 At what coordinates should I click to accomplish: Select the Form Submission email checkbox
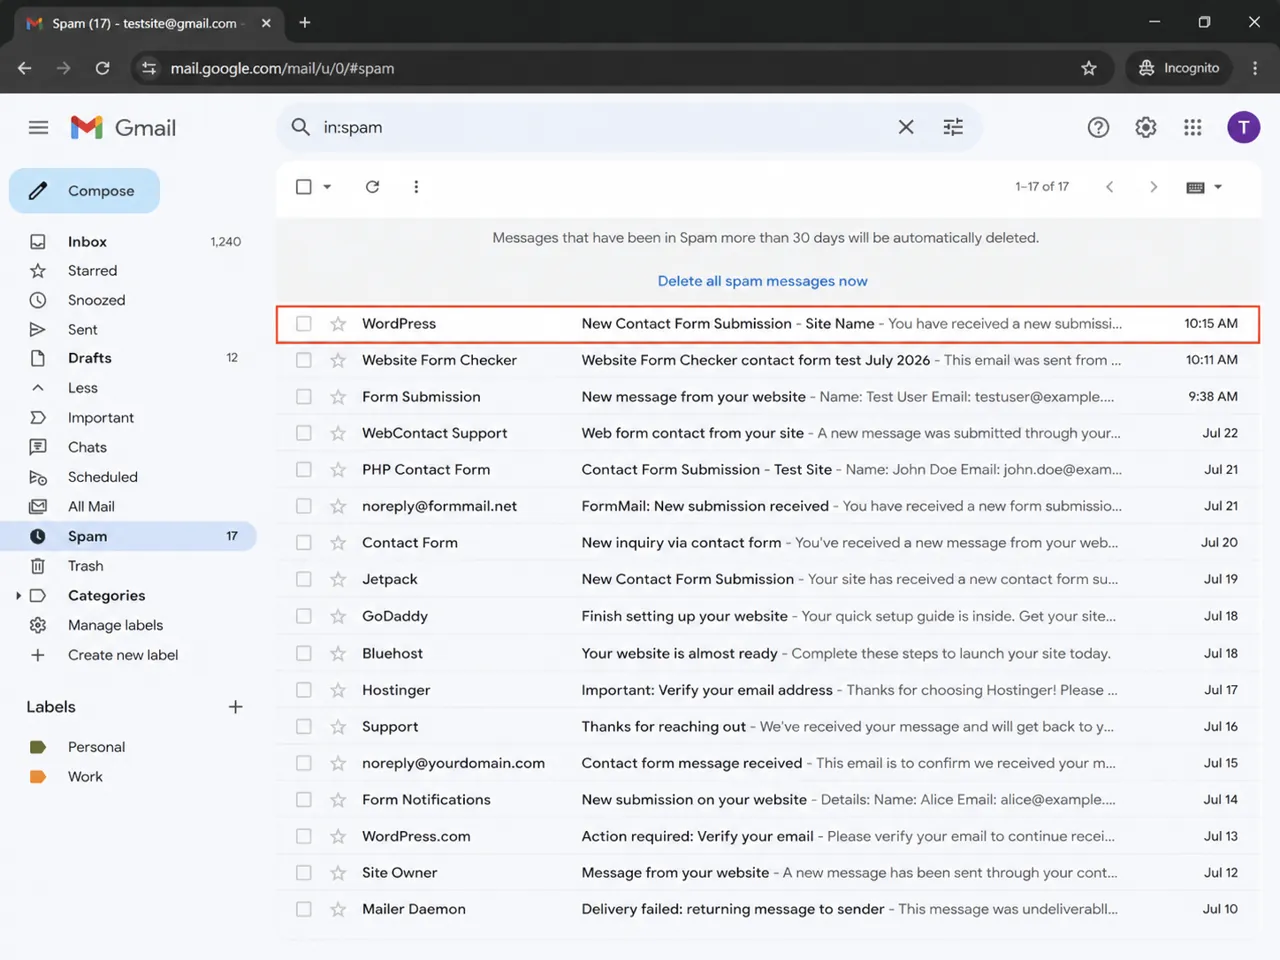point(304,397)
